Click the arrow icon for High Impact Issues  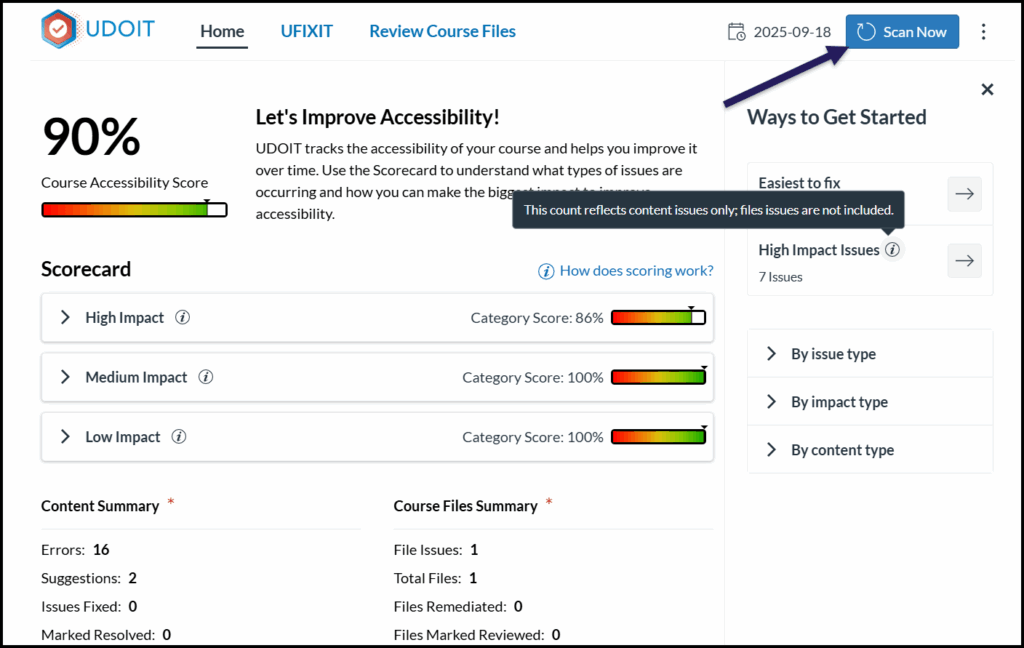(x=964, y=260)
